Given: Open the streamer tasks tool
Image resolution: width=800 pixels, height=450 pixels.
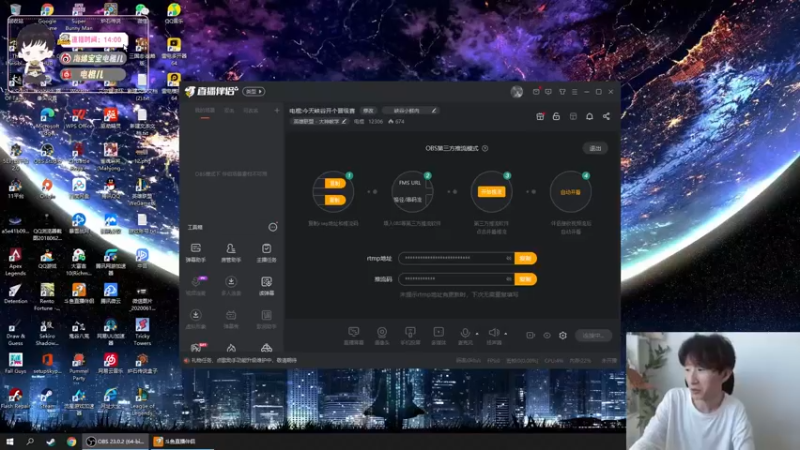Looking at the screenshot, I should pos(266,253).
